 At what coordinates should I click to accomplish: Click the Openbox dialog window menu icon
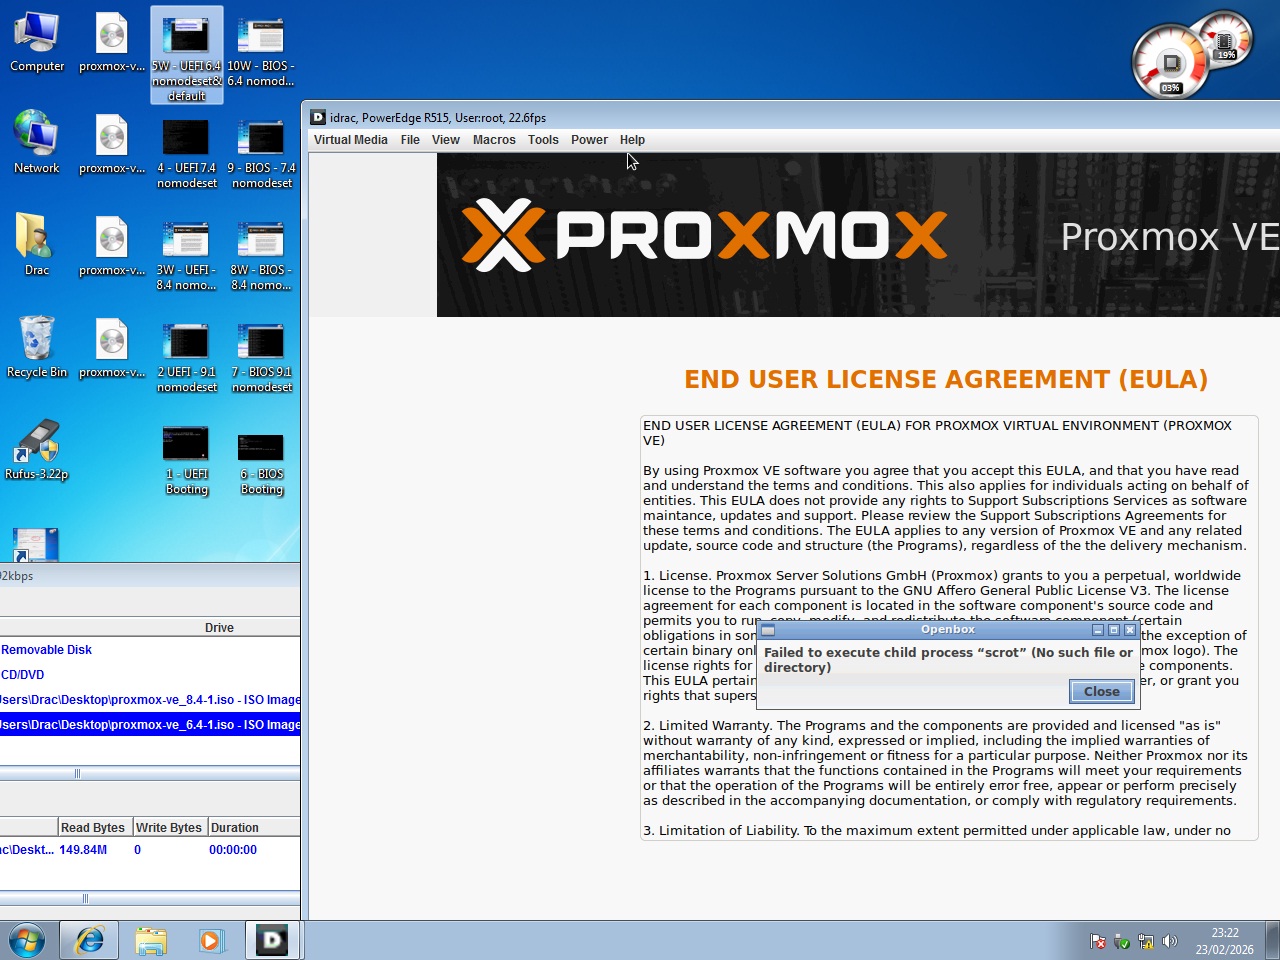(768, 630)
